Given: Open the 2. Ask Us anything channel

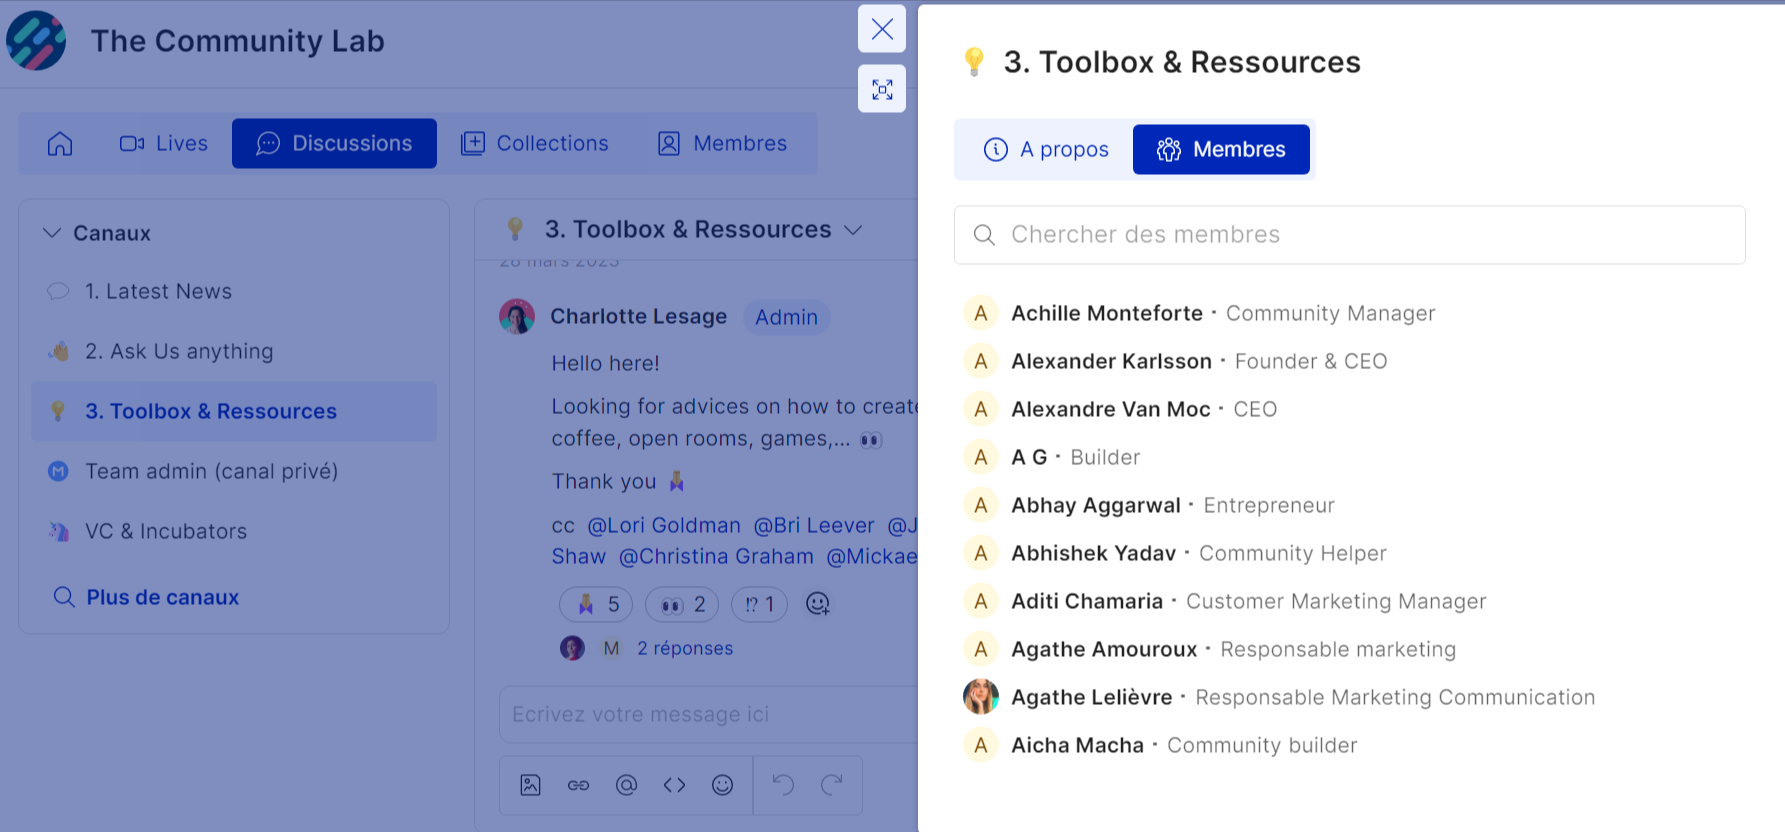Looking at the screenshot, I should pyautogui.click(x=234, y=351).
